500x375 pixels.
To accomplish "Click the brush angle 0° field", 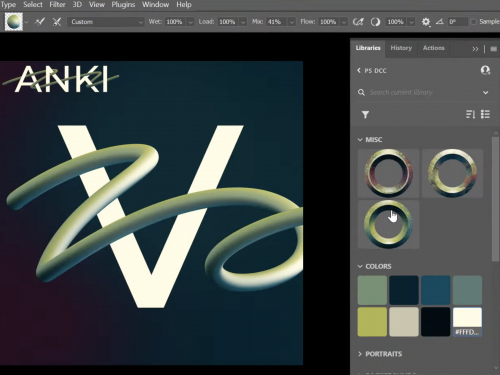I will tap(457, 22).
